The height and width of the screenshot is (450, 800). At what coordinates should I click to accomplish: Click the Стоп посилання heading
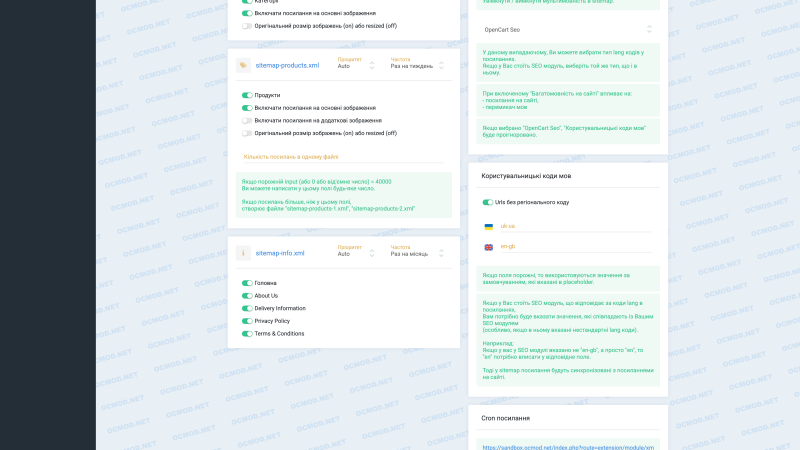coord(505,418)
